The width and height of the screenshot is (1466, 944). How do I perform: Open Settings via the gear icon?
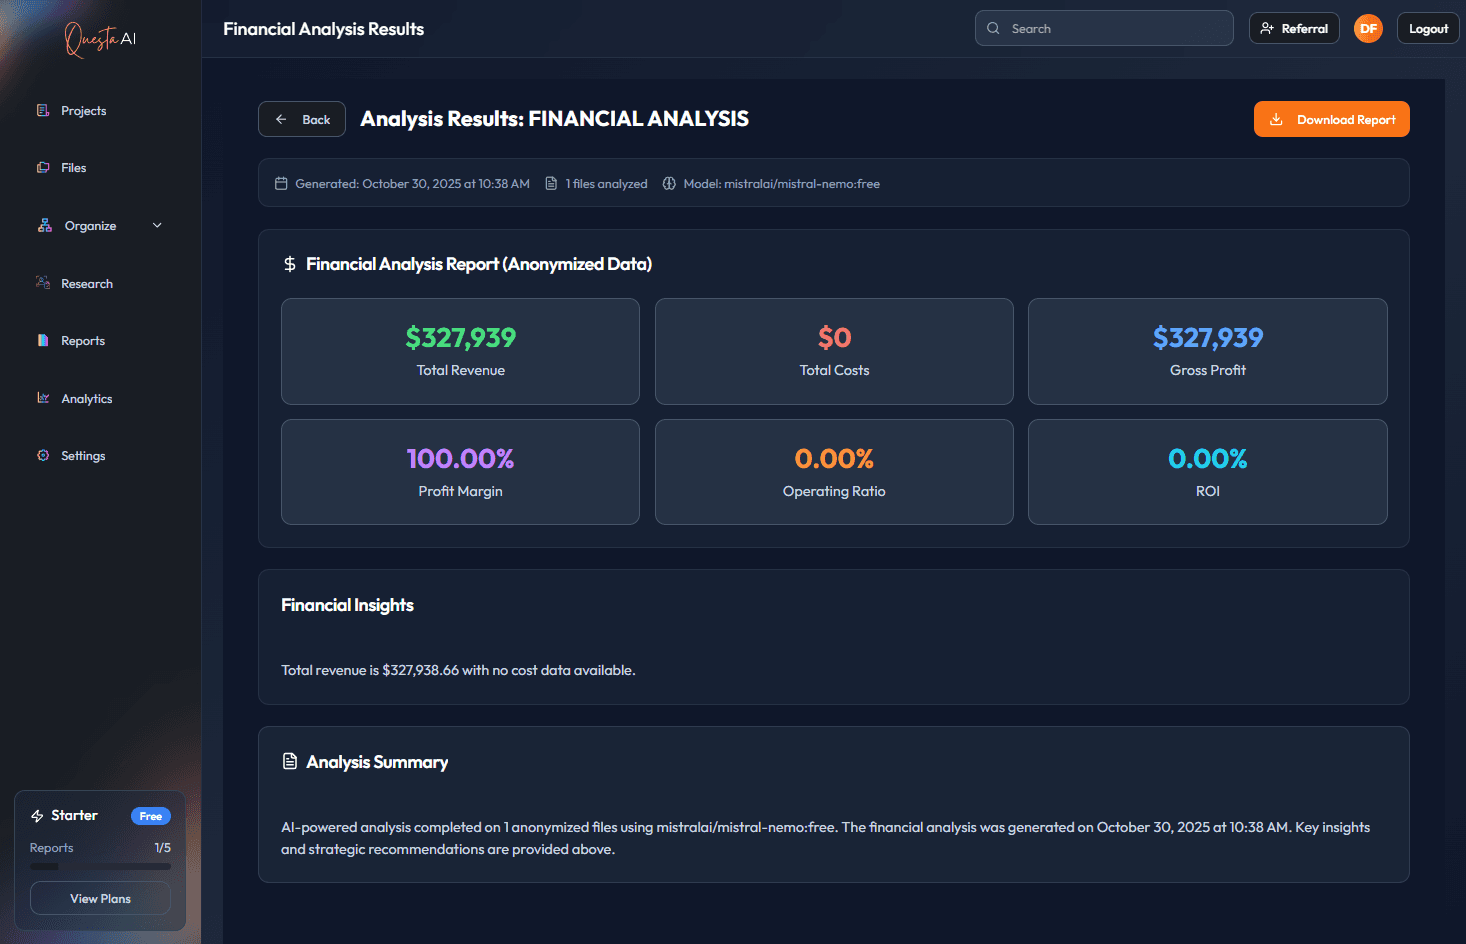[x=43, y=455]
